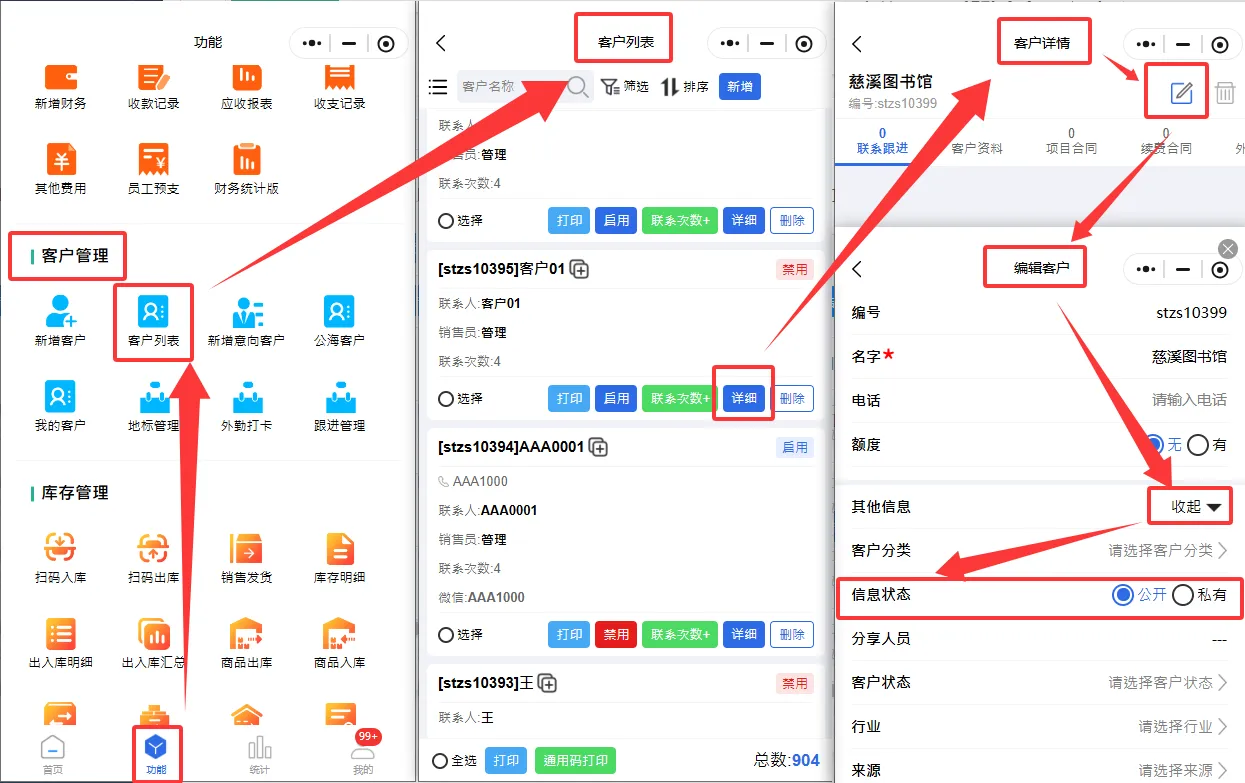Viewport: 1245px width, 783px height.
Task: Tick the 全选 select-all option
Action: tap(440, 761)
